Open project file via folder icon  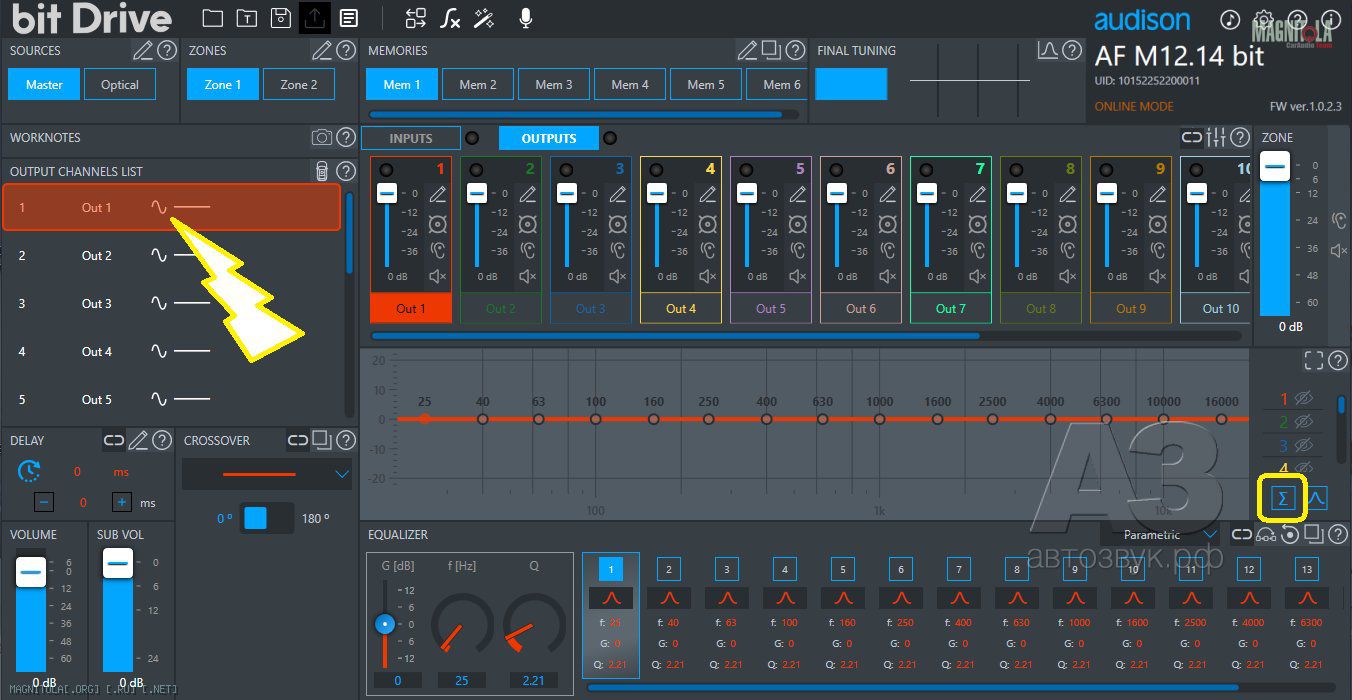click(212, 18)
